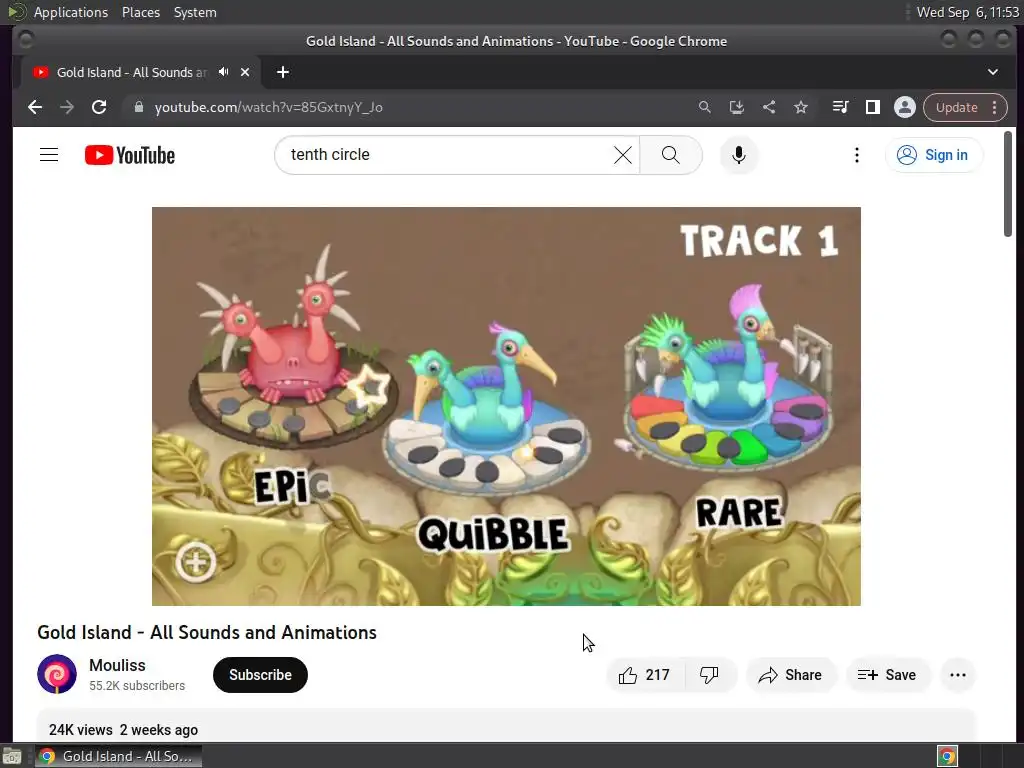Click the Chrome icon in bottom tray

[x=947, y=756]
